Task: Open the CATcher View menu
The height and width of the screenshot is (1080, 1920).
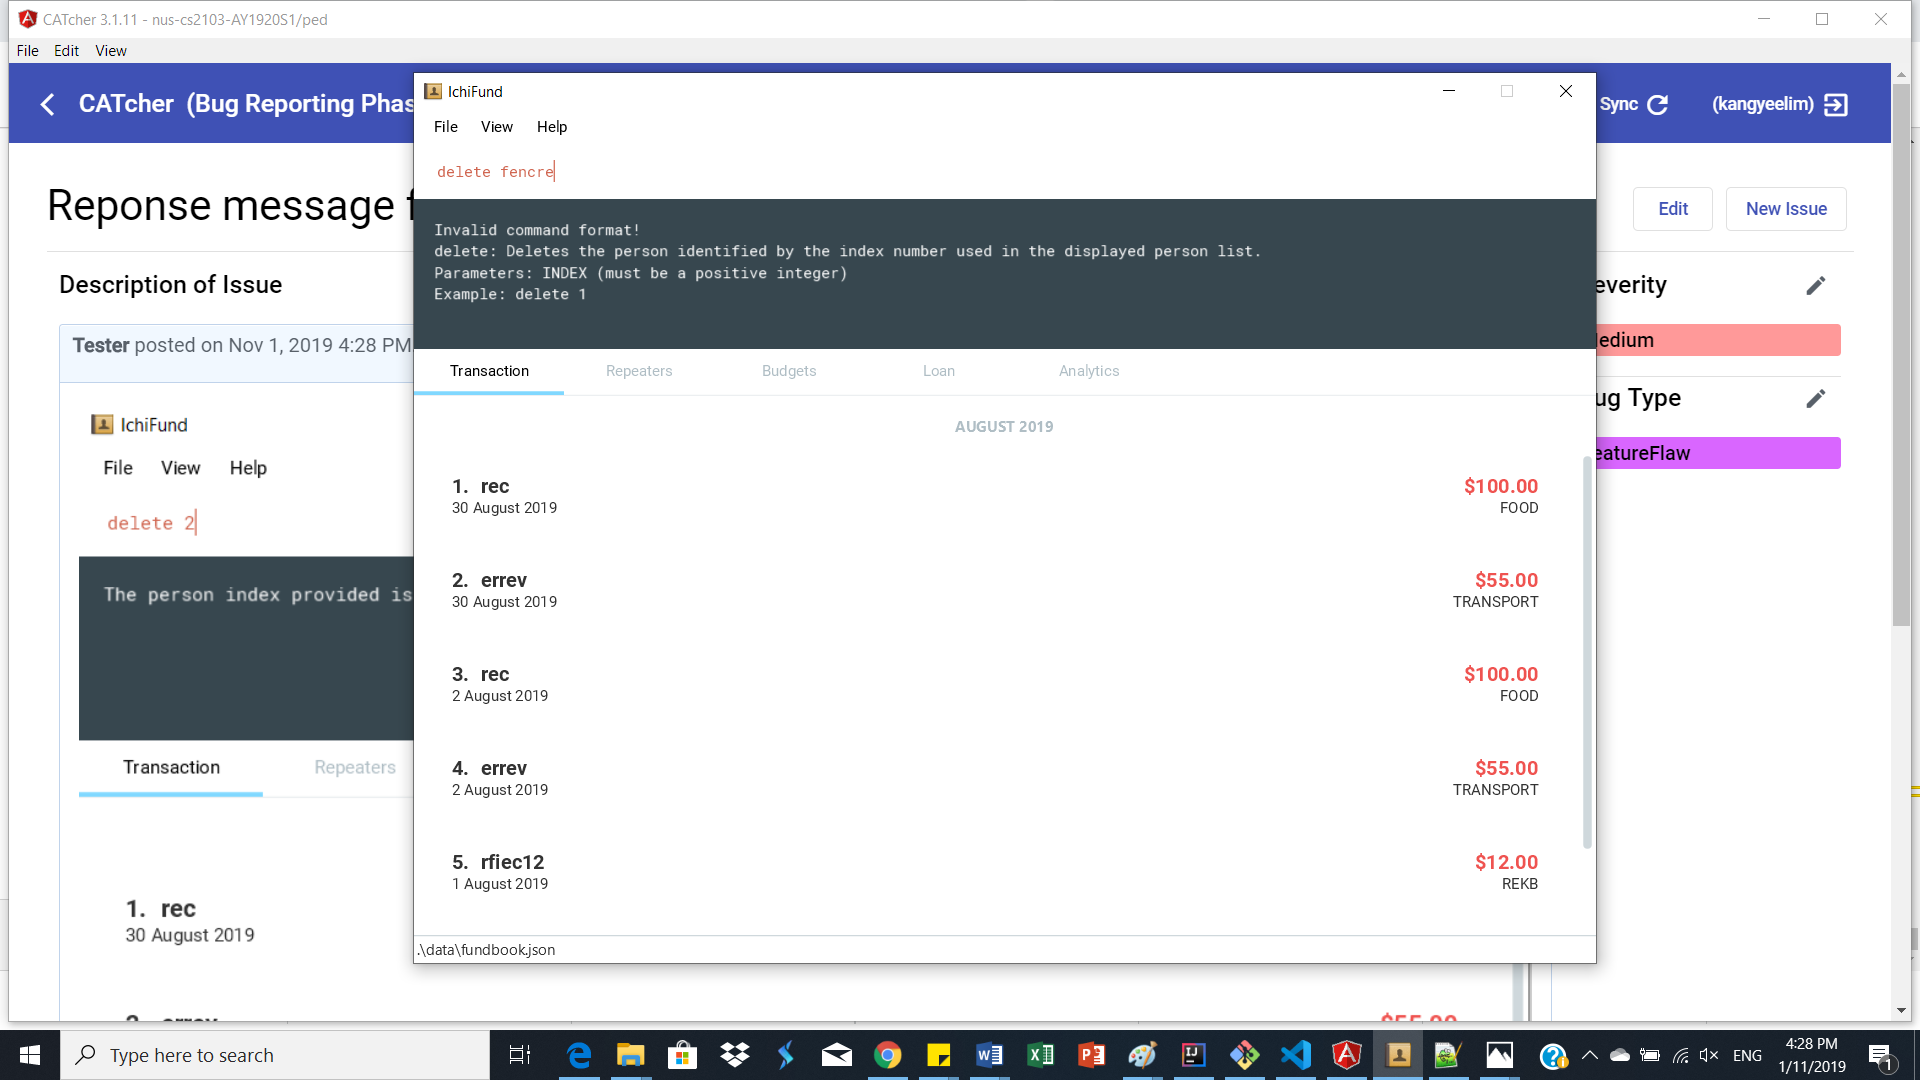Action: (x=111, y=51)
